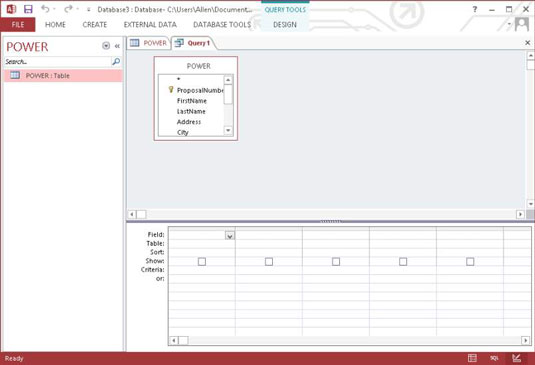Switch to the Query1 document tab

pyautogui.click(x=193, y=43)
